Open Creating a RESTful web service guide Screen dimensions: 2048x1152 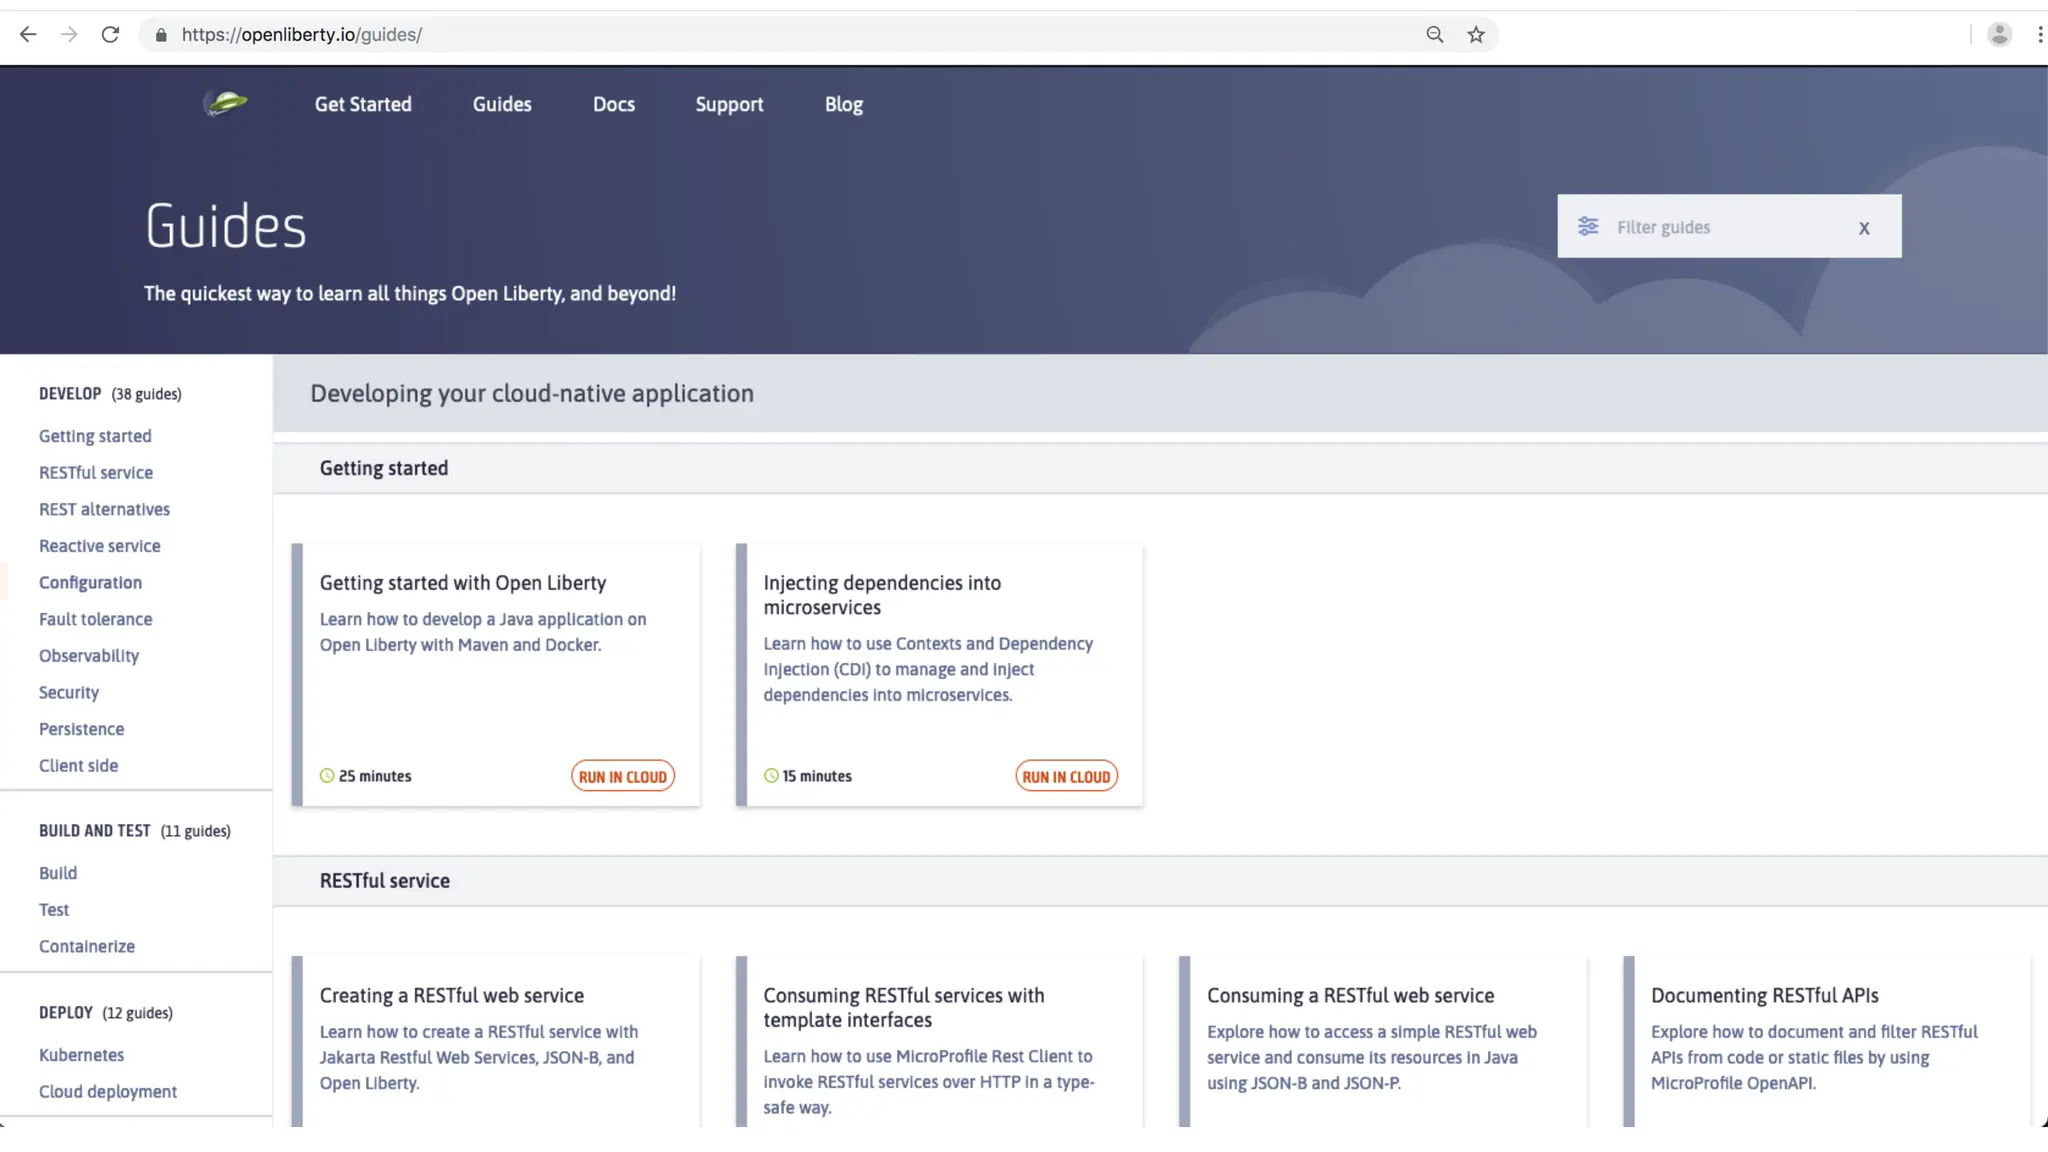(452, 995)
